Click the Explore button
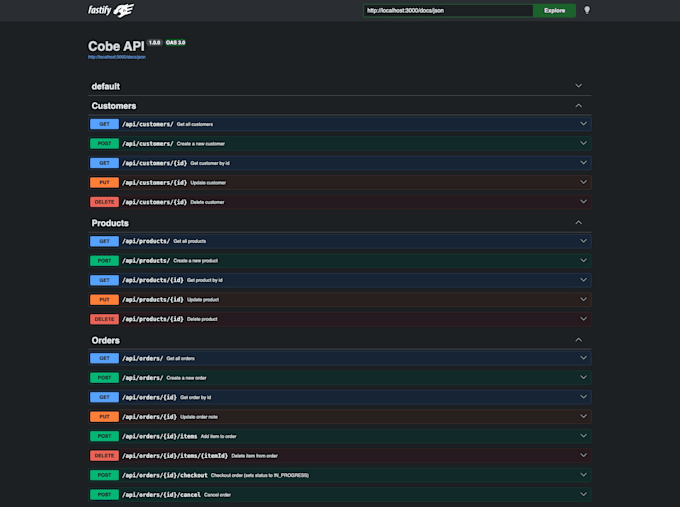This screenshot has width=680, height=507. pos(554,10)
